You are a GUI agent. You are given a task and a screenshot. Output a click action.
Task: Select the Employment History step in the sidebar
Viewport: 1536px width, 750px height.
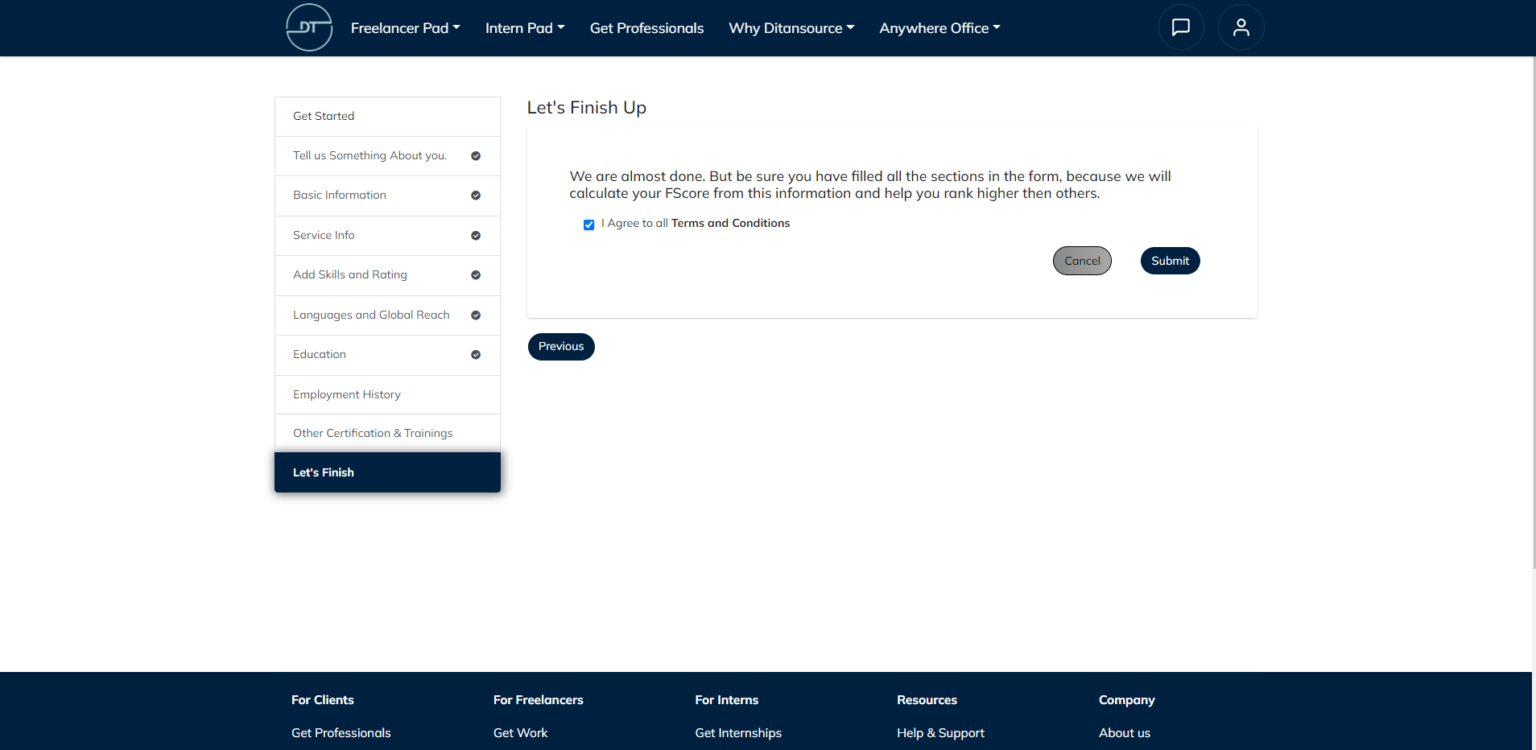pos(347,394)
